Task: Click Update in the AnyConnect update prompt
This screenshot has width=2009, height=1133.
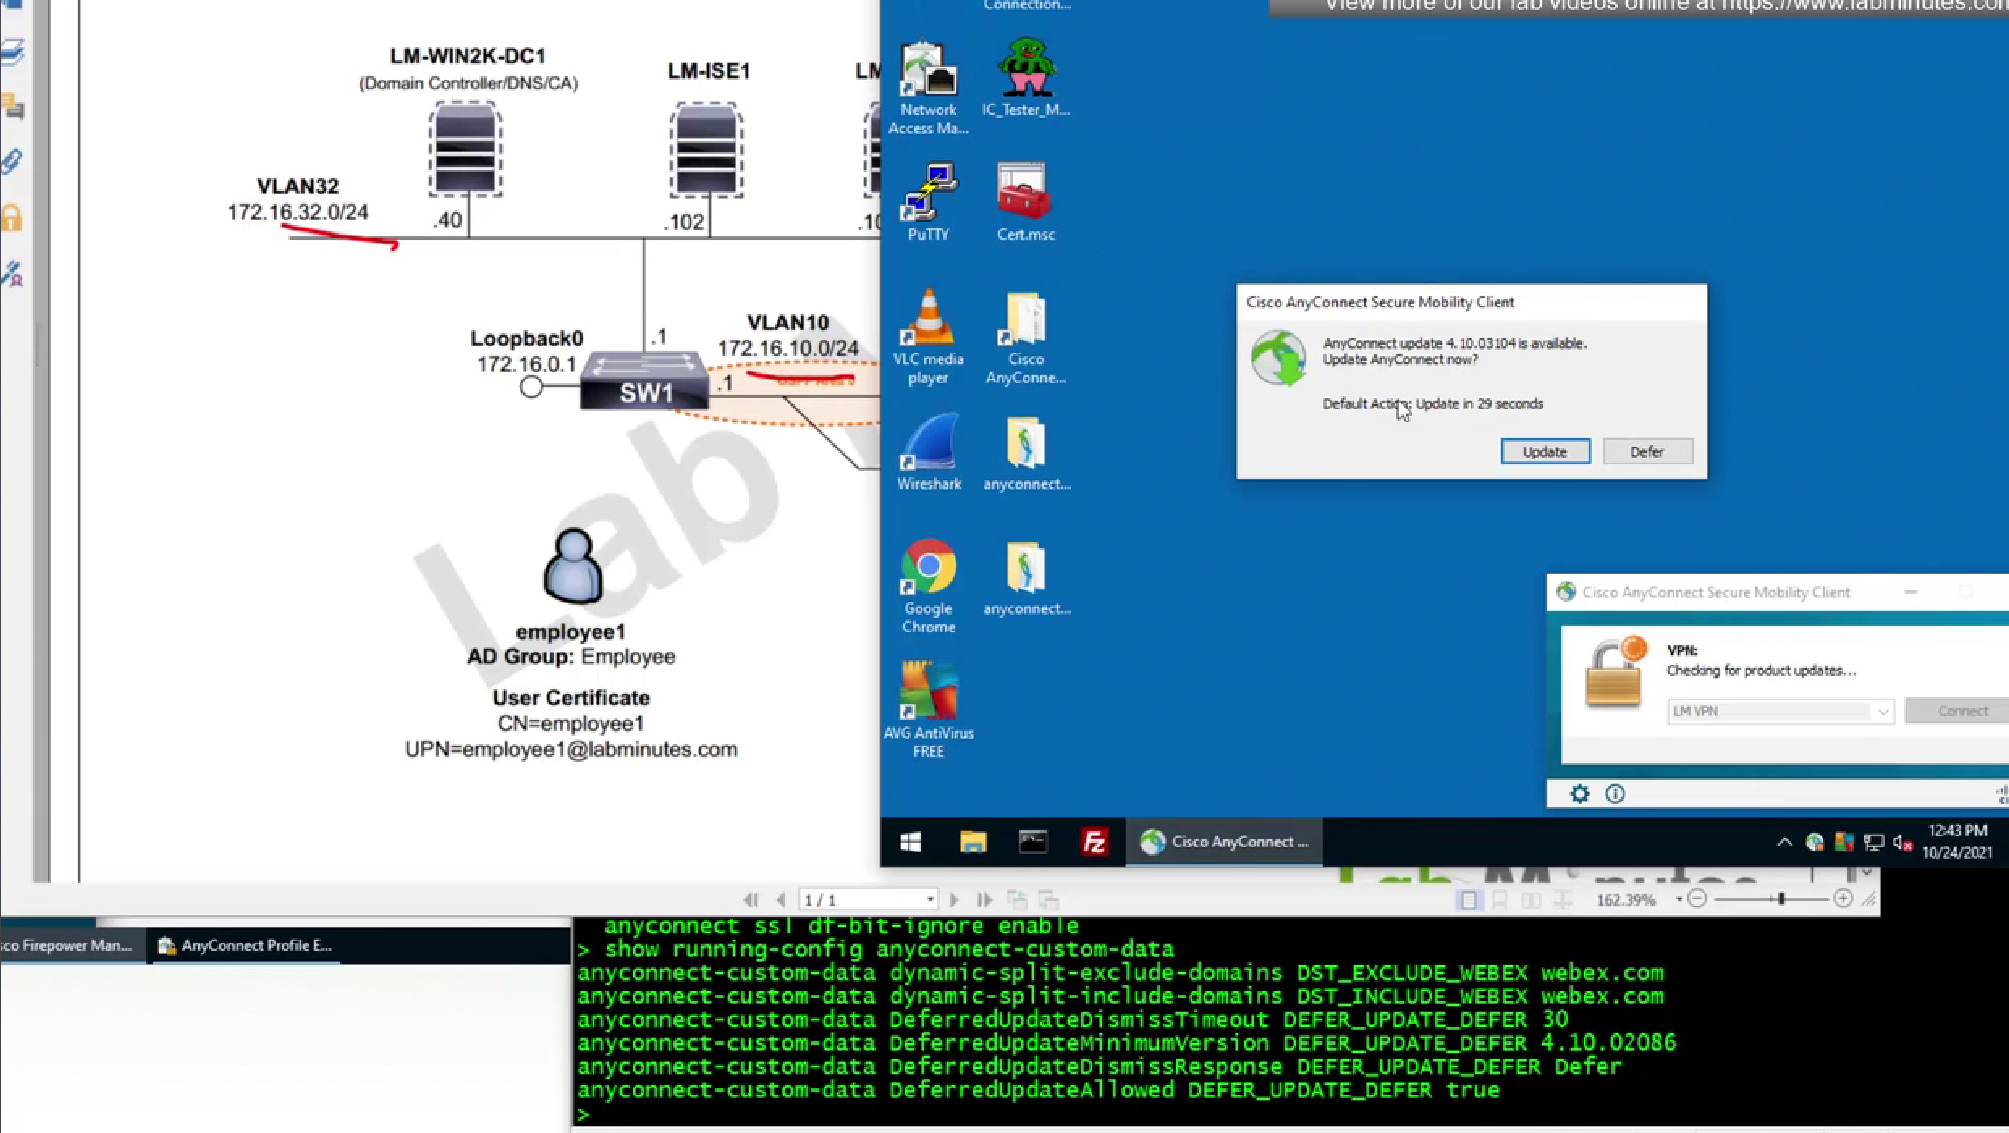Action: point(1544,452)
